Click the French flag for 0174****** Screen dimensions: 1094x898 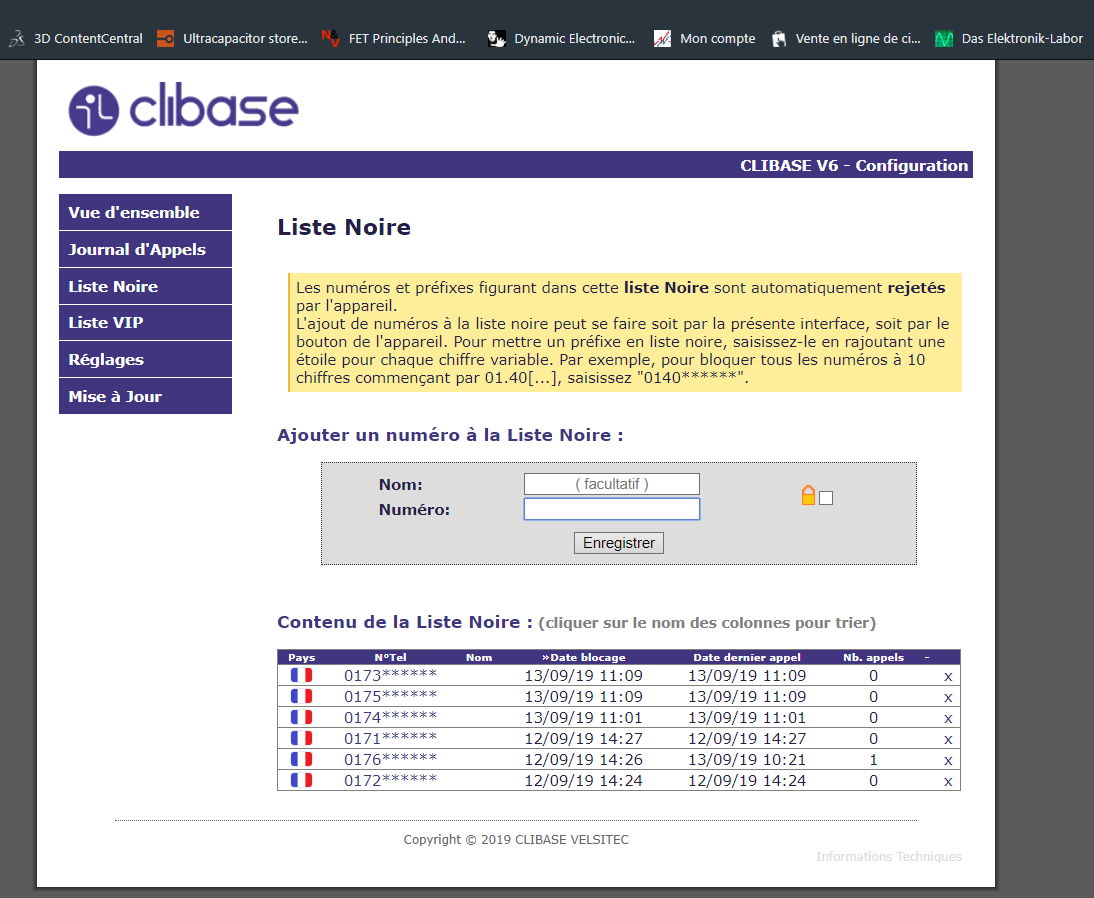click(301, 717)
